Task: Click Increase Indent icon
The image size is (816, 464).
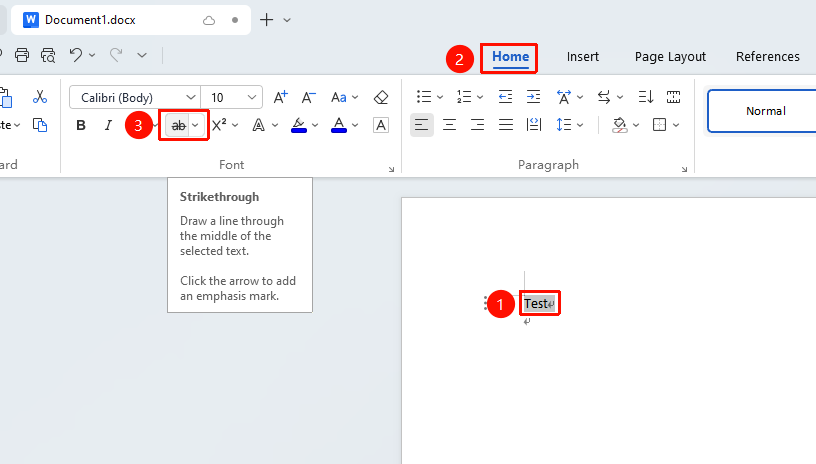Action: click(533, 97)
